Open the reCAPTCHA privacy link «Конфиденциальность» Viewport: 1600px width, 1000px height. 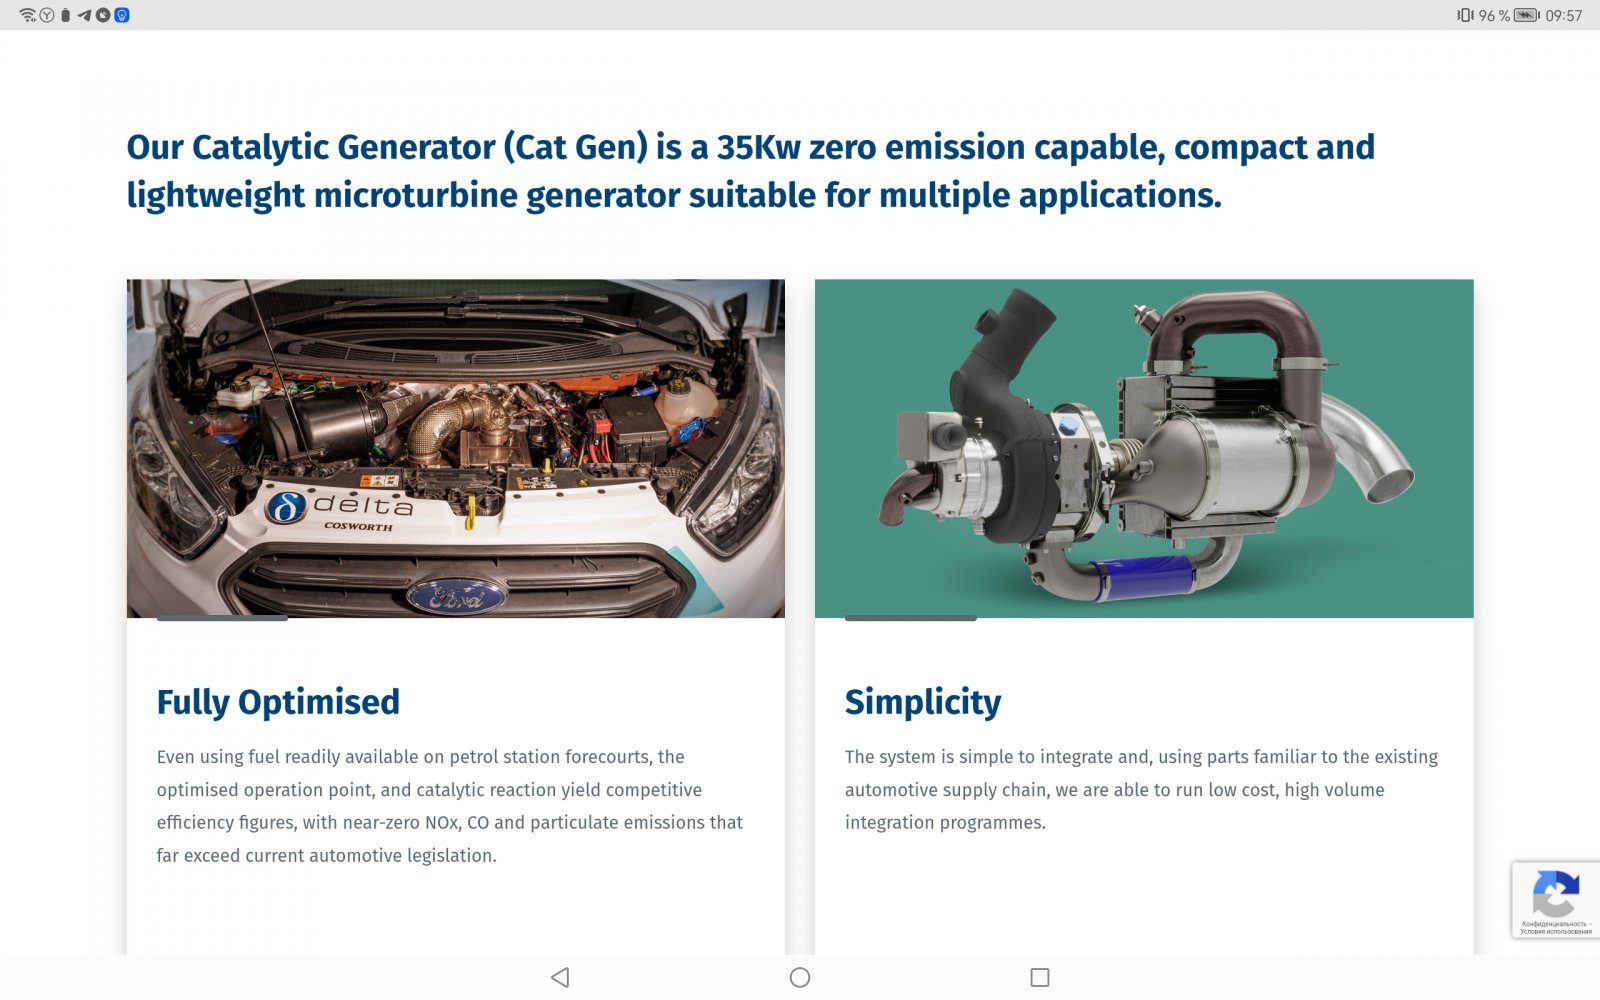(x=1553, y=924)
